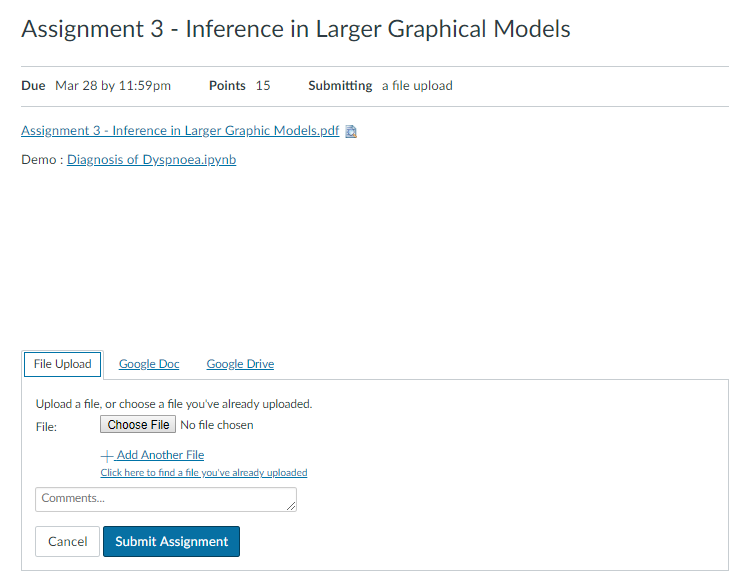Click the Add Another File link text

[160, 455]
